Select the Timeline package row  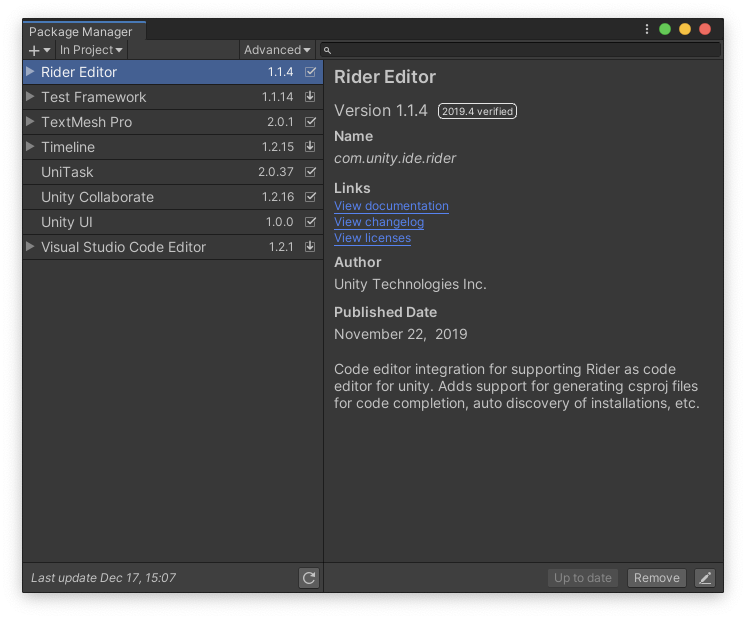(x=173, y=147)
